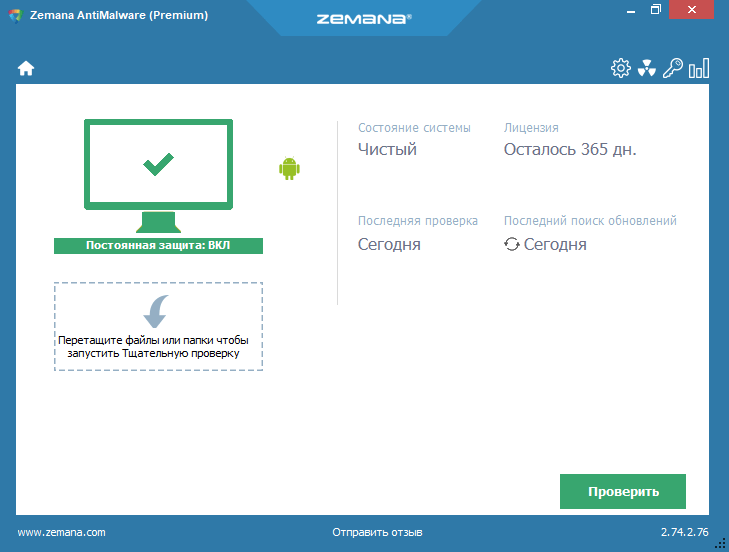This screenshot has height=552, width=729.
Task: Click the protected monitor checkmark graphic
Action: (158, 176)
